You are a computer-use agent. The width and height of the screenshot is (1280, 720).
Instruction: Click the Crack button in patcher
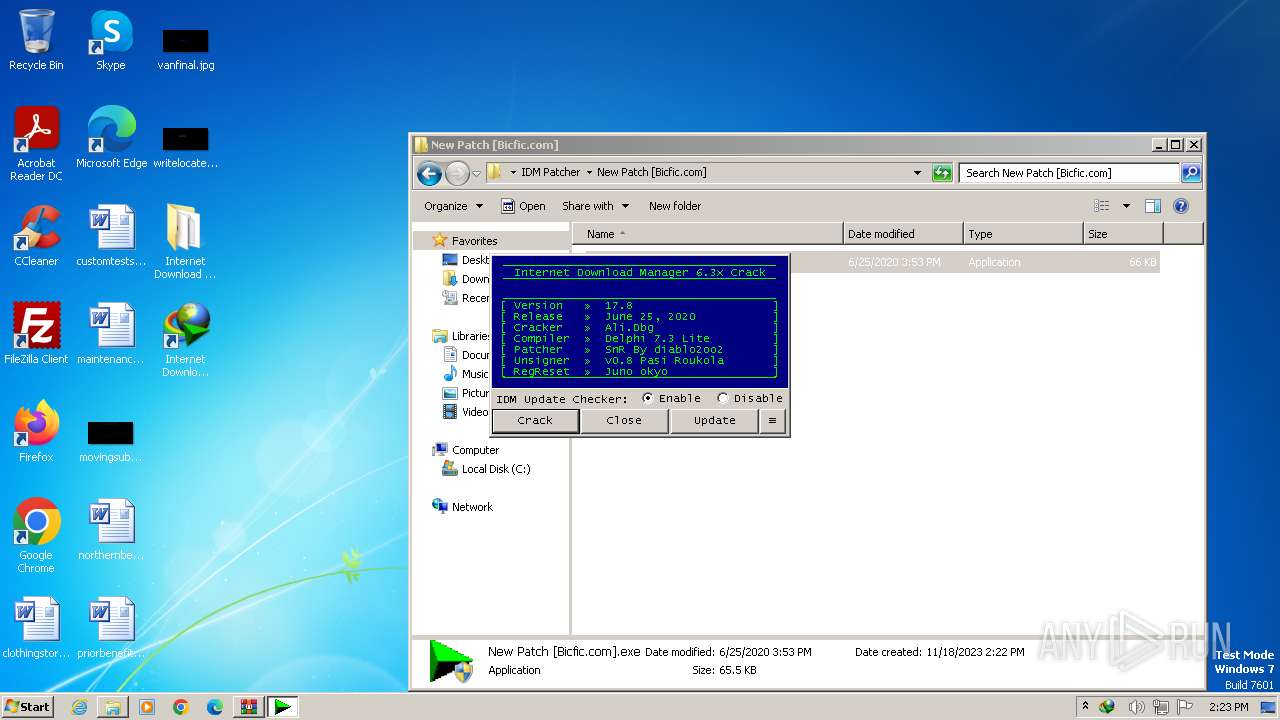[x=535, y=421]
